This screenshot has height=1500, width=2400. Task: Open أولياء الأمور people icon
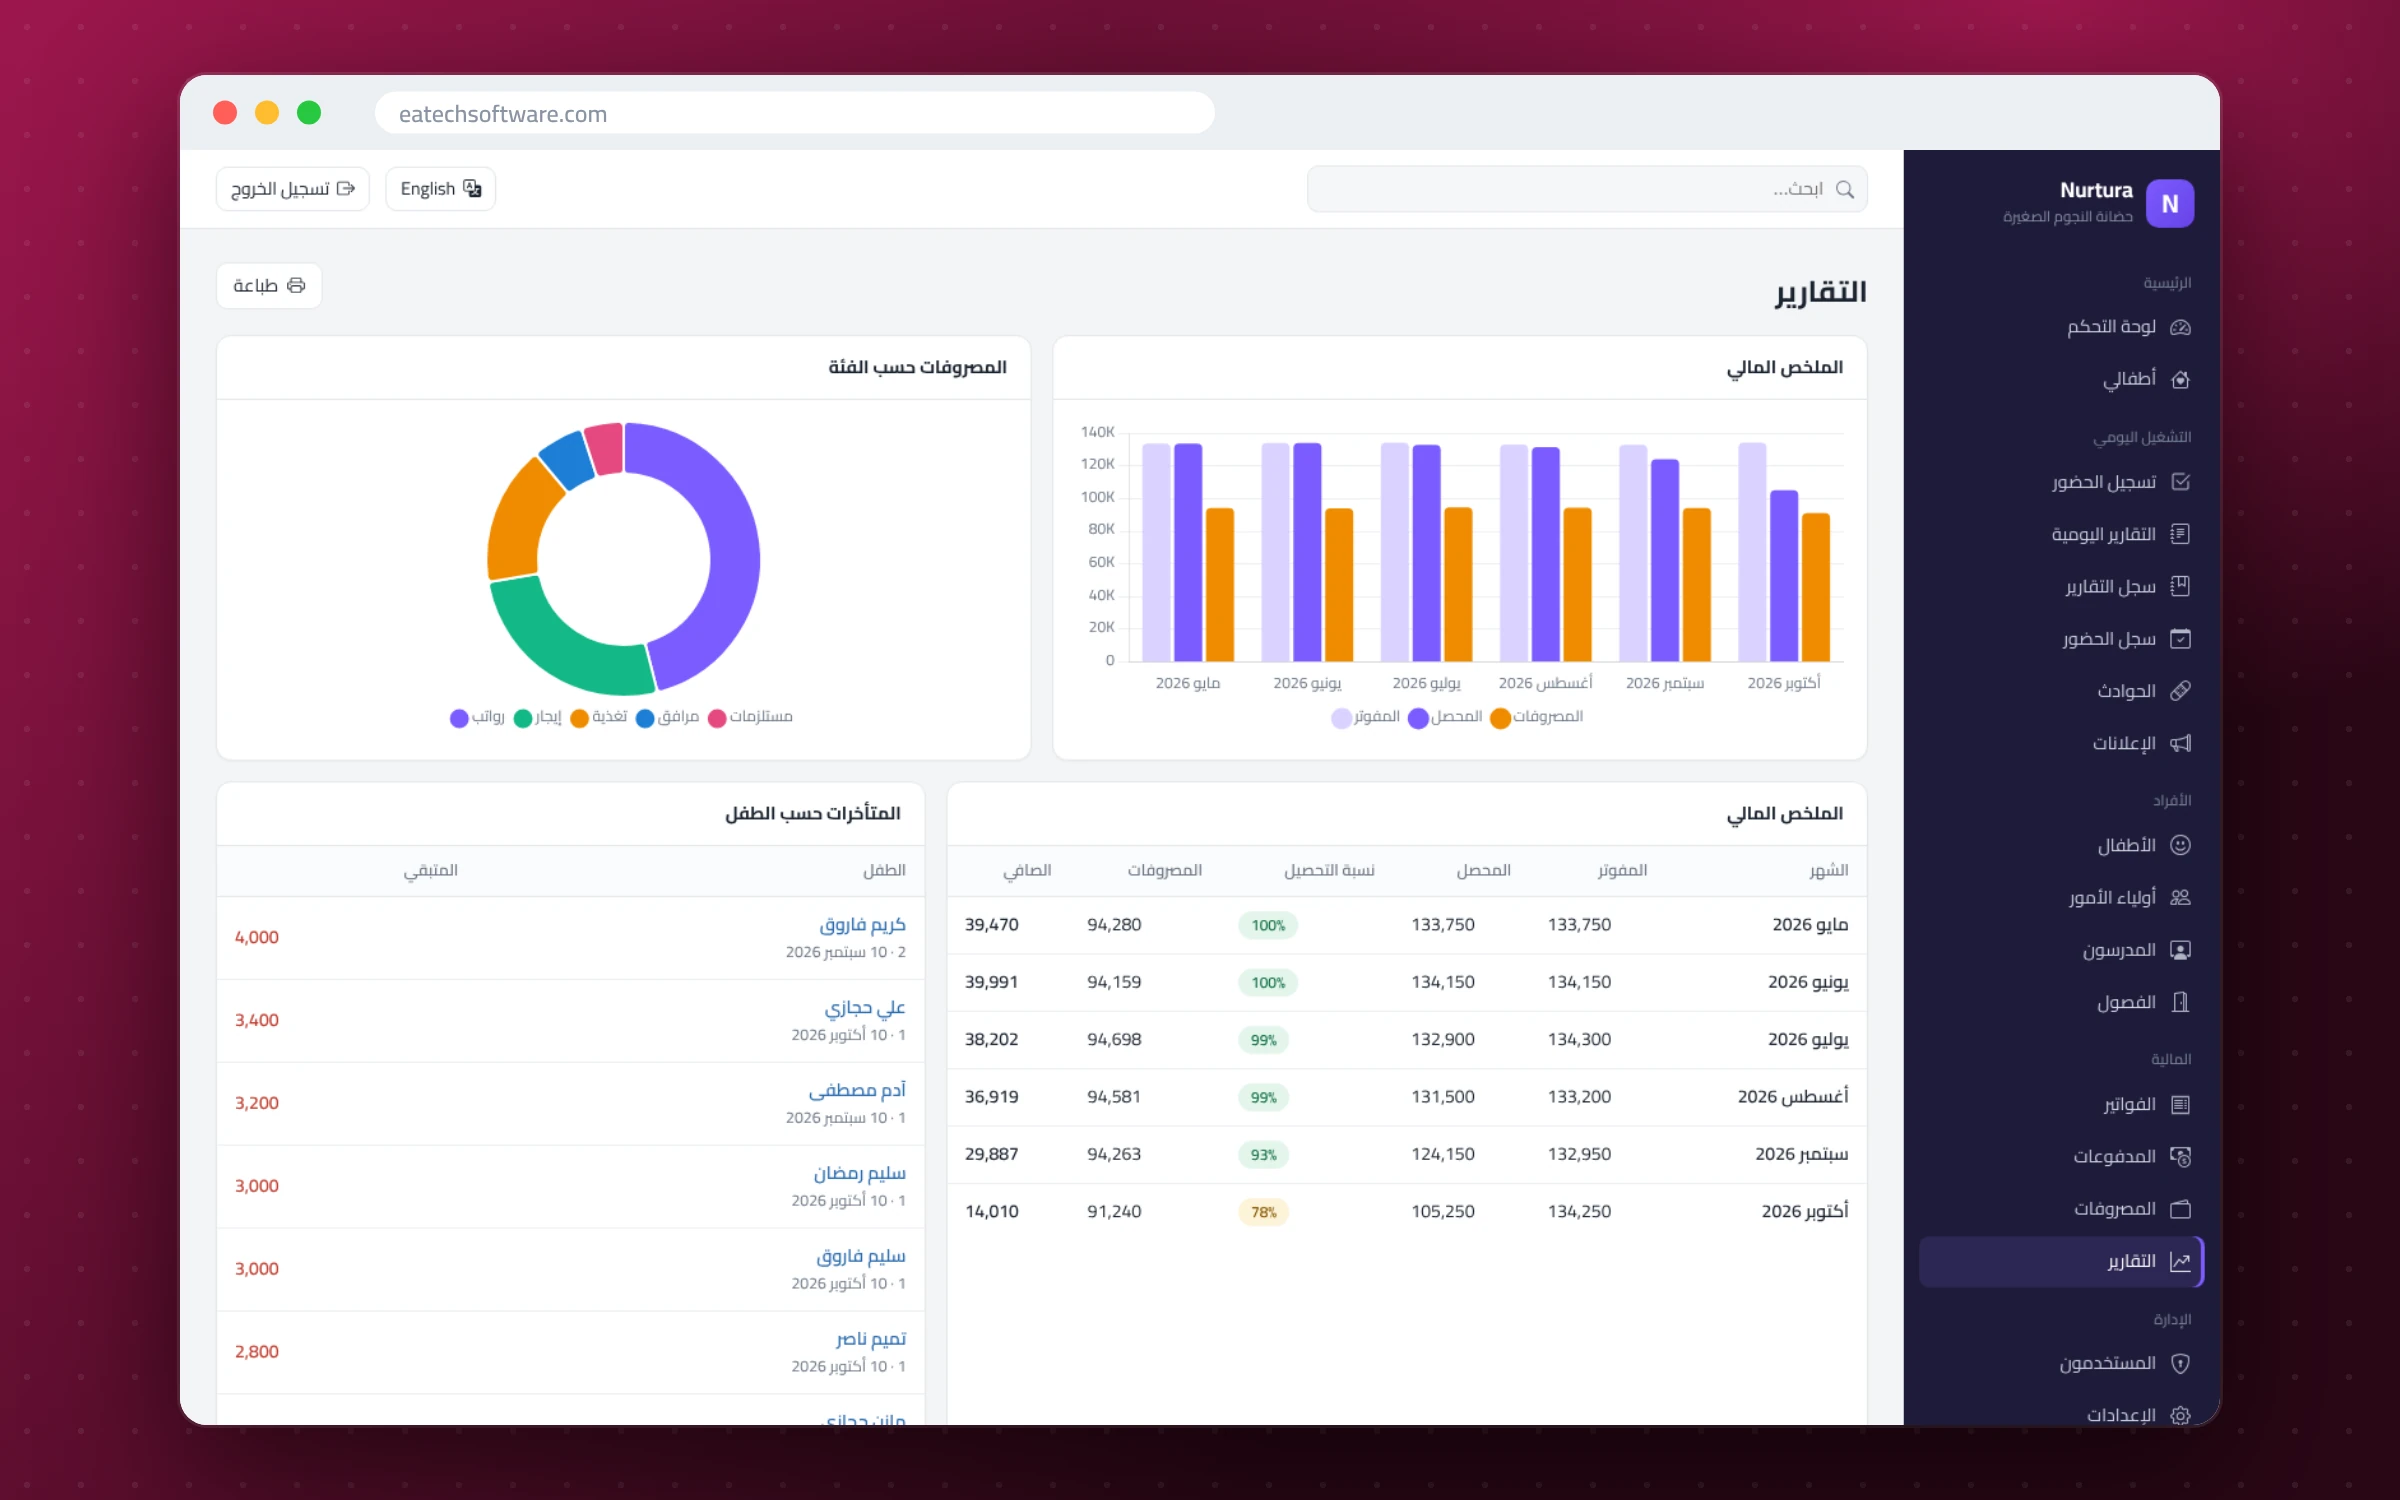coord(2180,897)
